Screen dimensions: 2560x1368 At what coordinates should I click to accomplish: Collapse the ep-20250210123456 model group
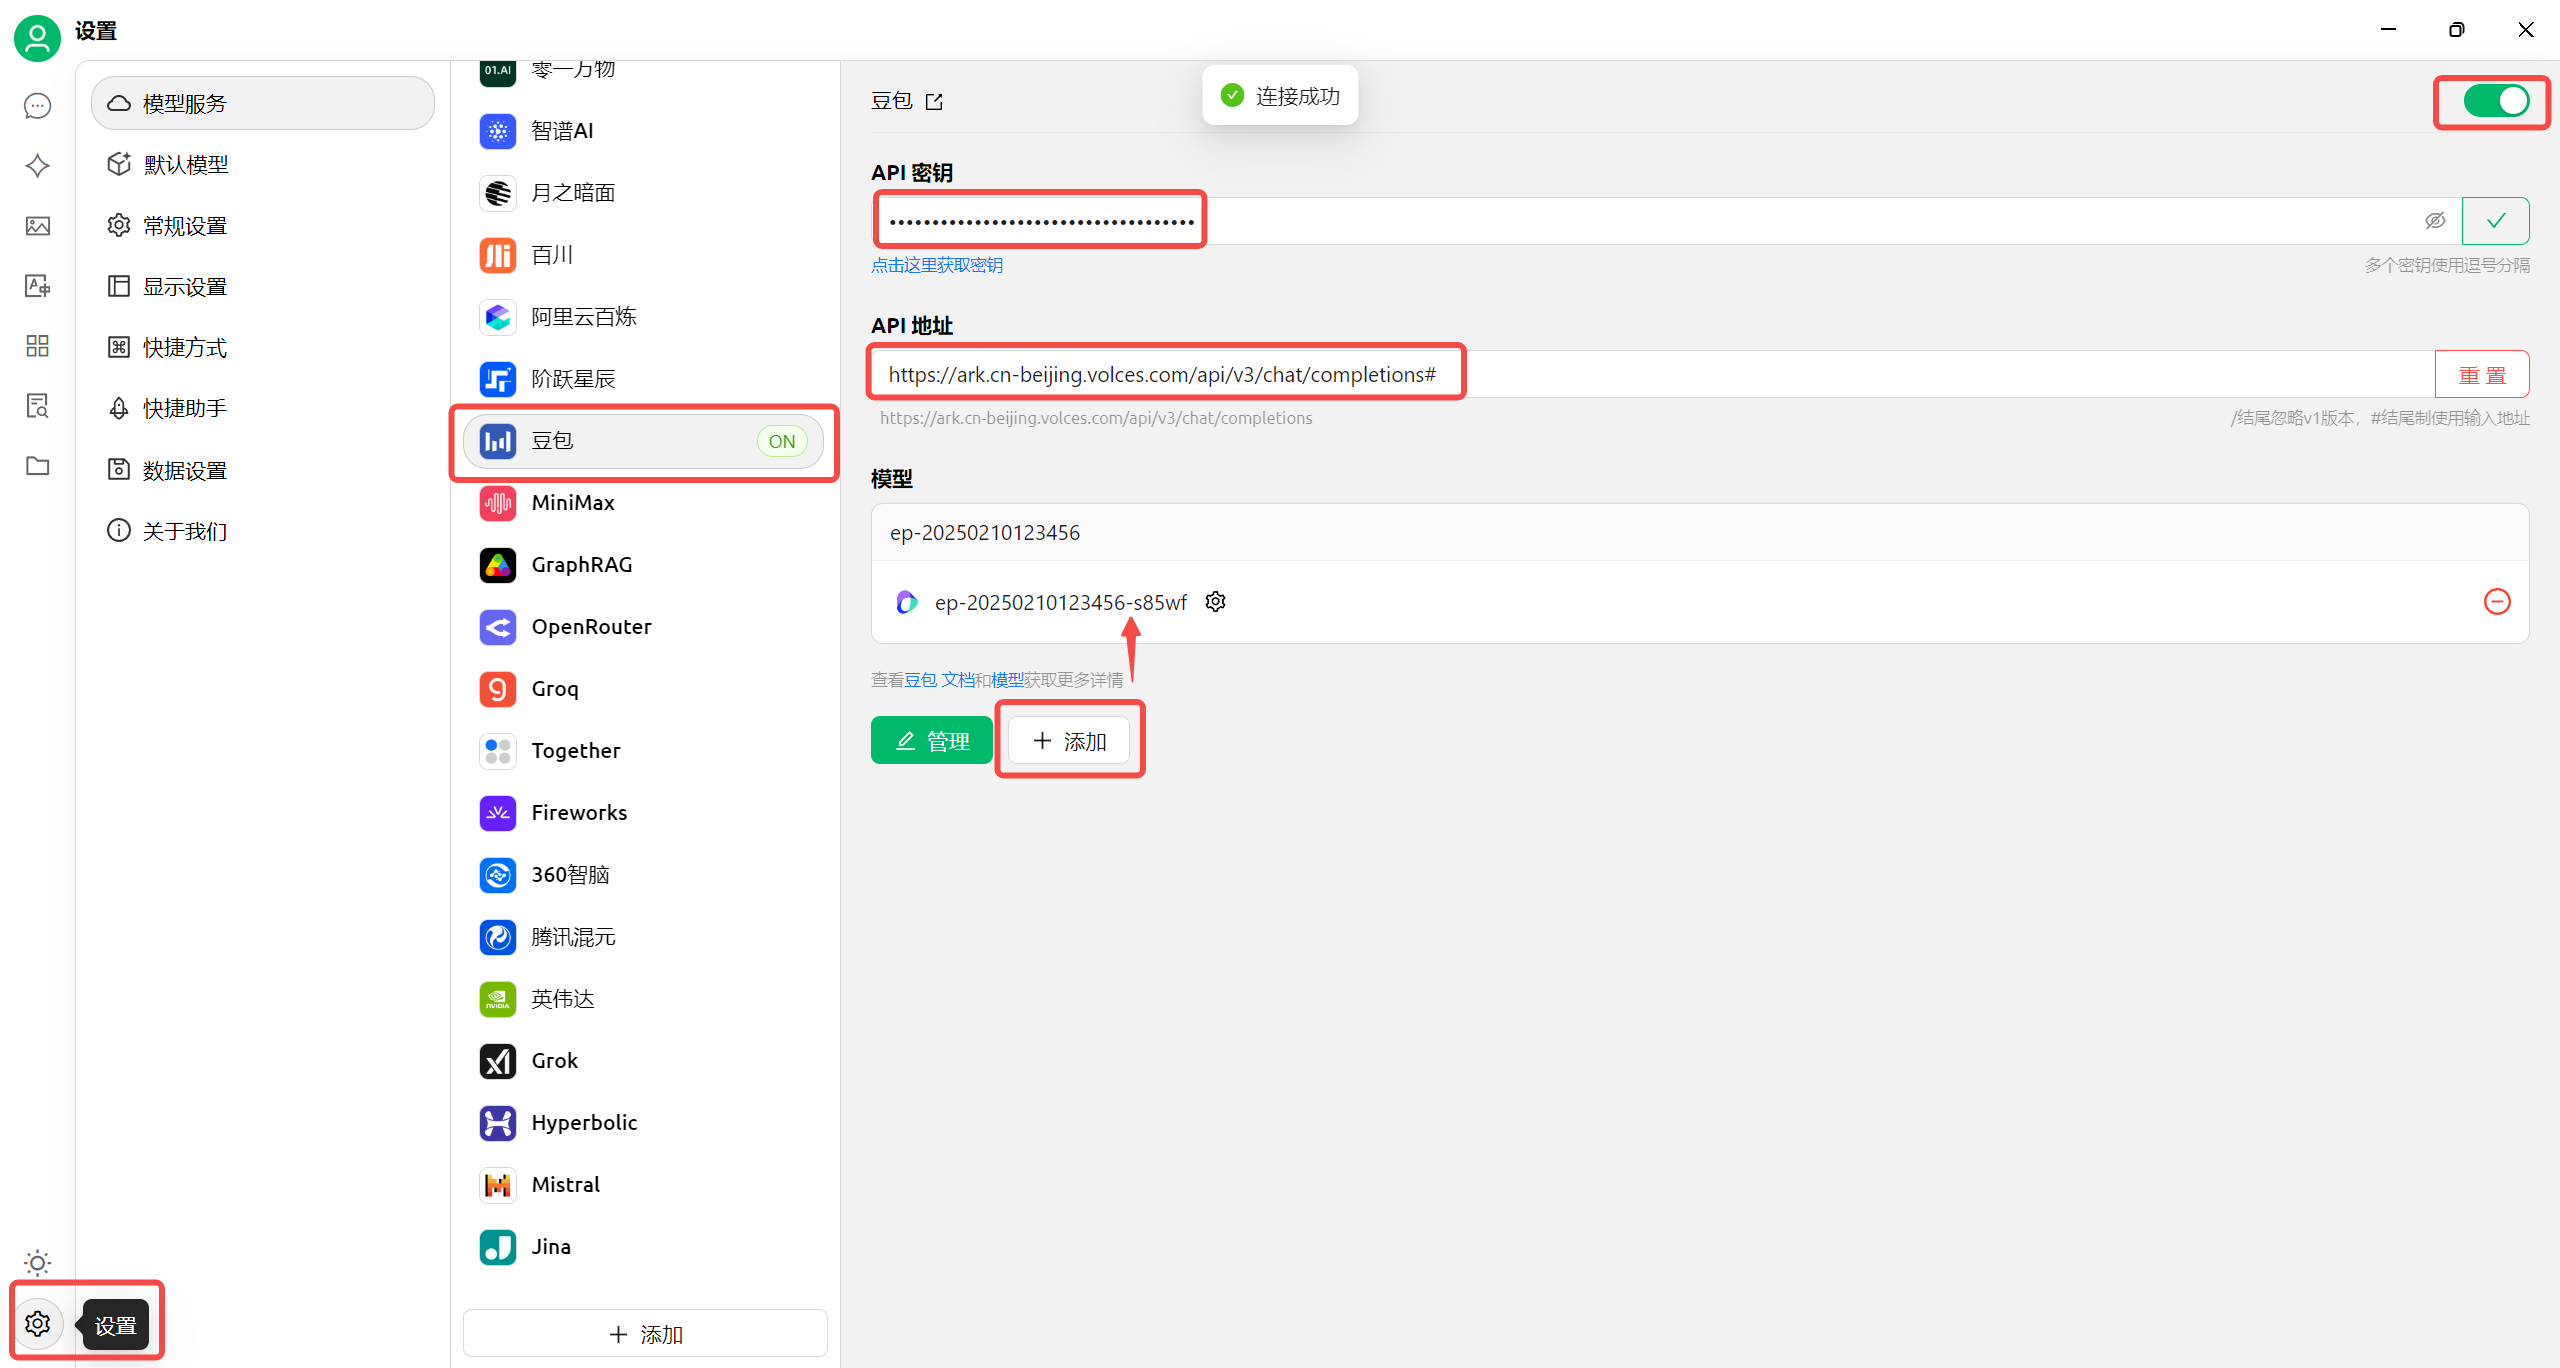click(x=985, y=533)
